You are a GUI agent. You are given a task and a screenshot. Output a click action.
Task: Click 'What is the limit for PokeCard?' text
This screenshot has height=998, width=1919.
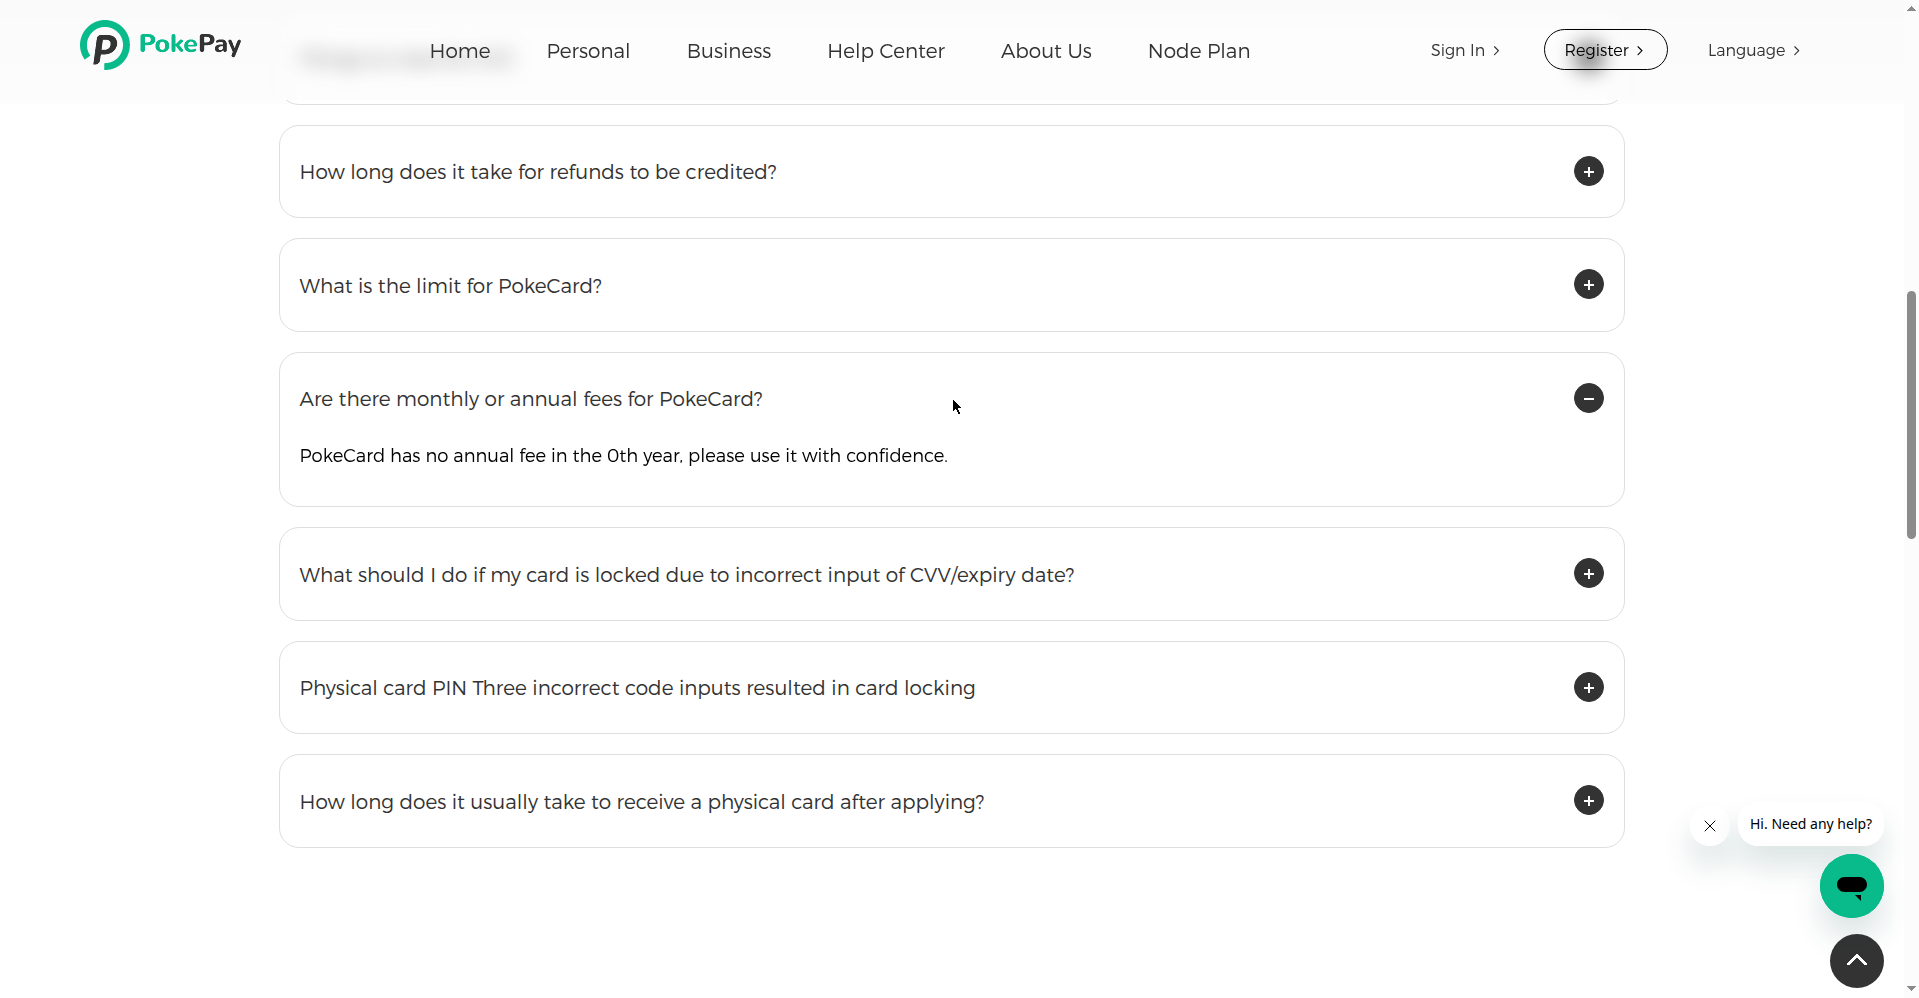point(451,286)
